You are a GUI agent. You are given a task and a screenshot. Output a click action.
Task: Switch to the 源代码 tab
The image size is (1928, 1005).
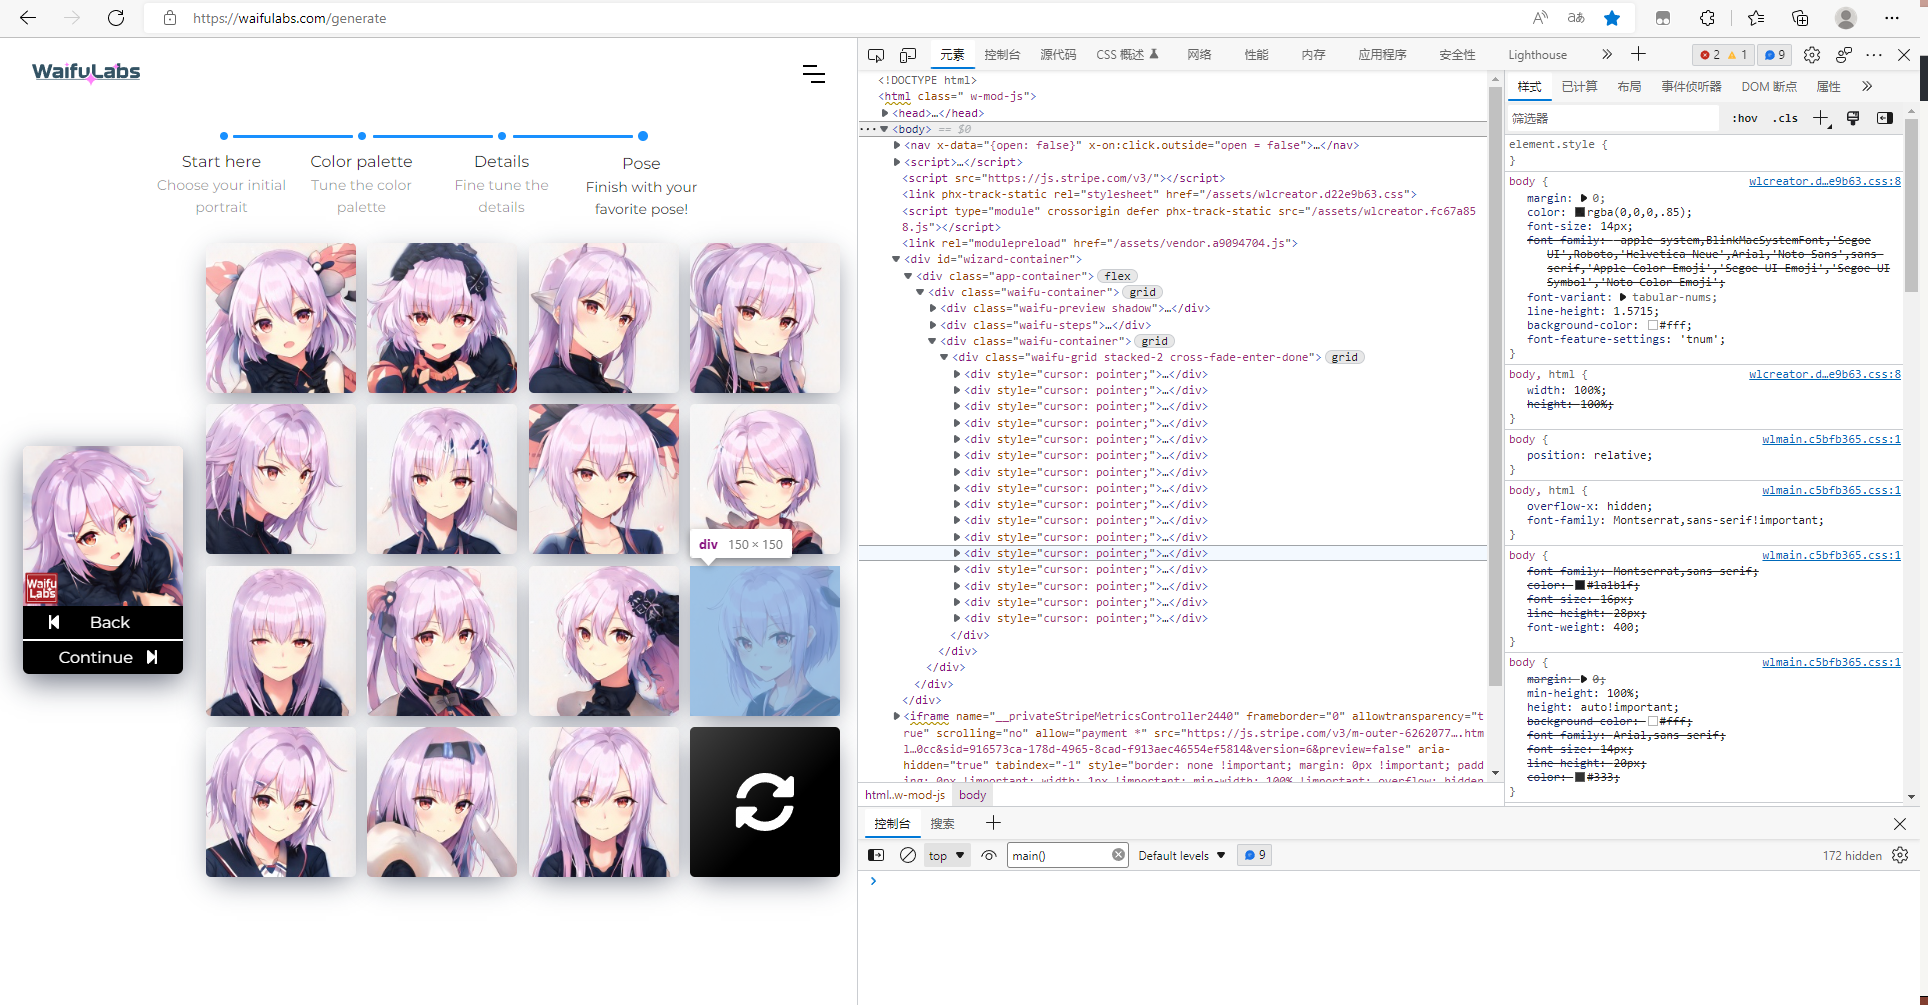click(x=1058, y=55)
